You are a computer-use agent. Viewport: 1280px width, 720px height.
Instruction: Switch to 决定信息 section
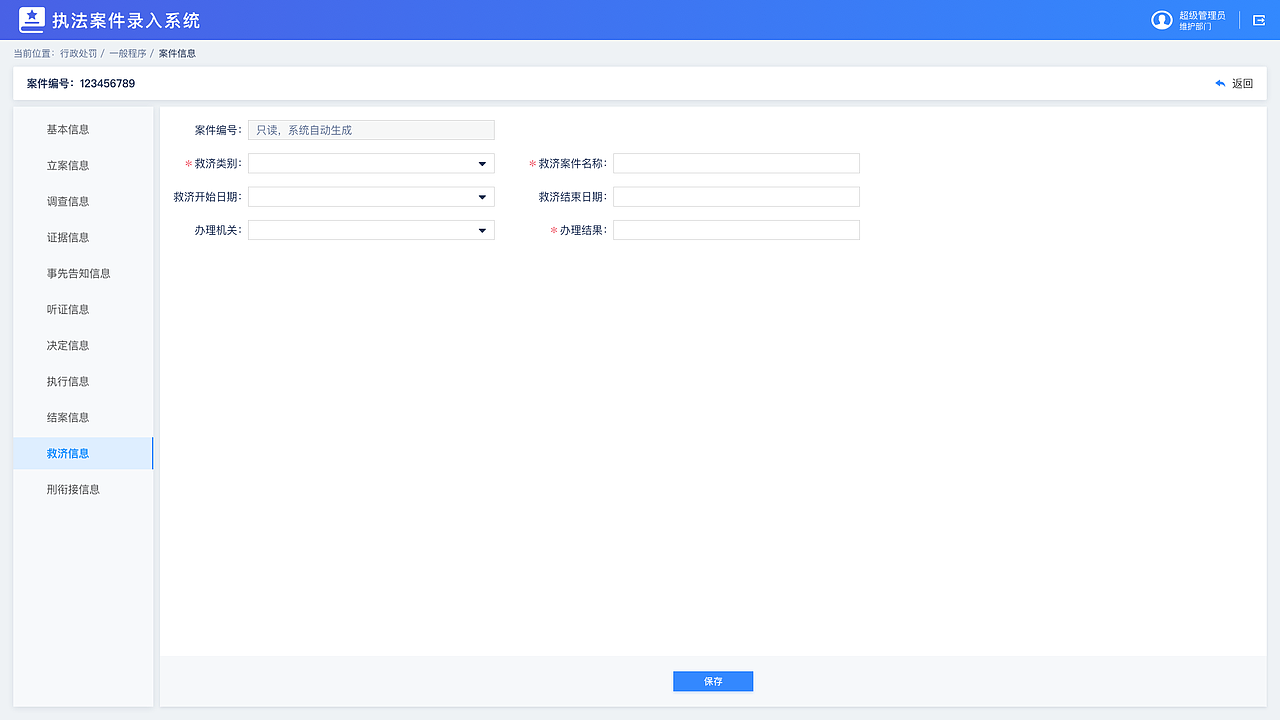tap(83, 345)
